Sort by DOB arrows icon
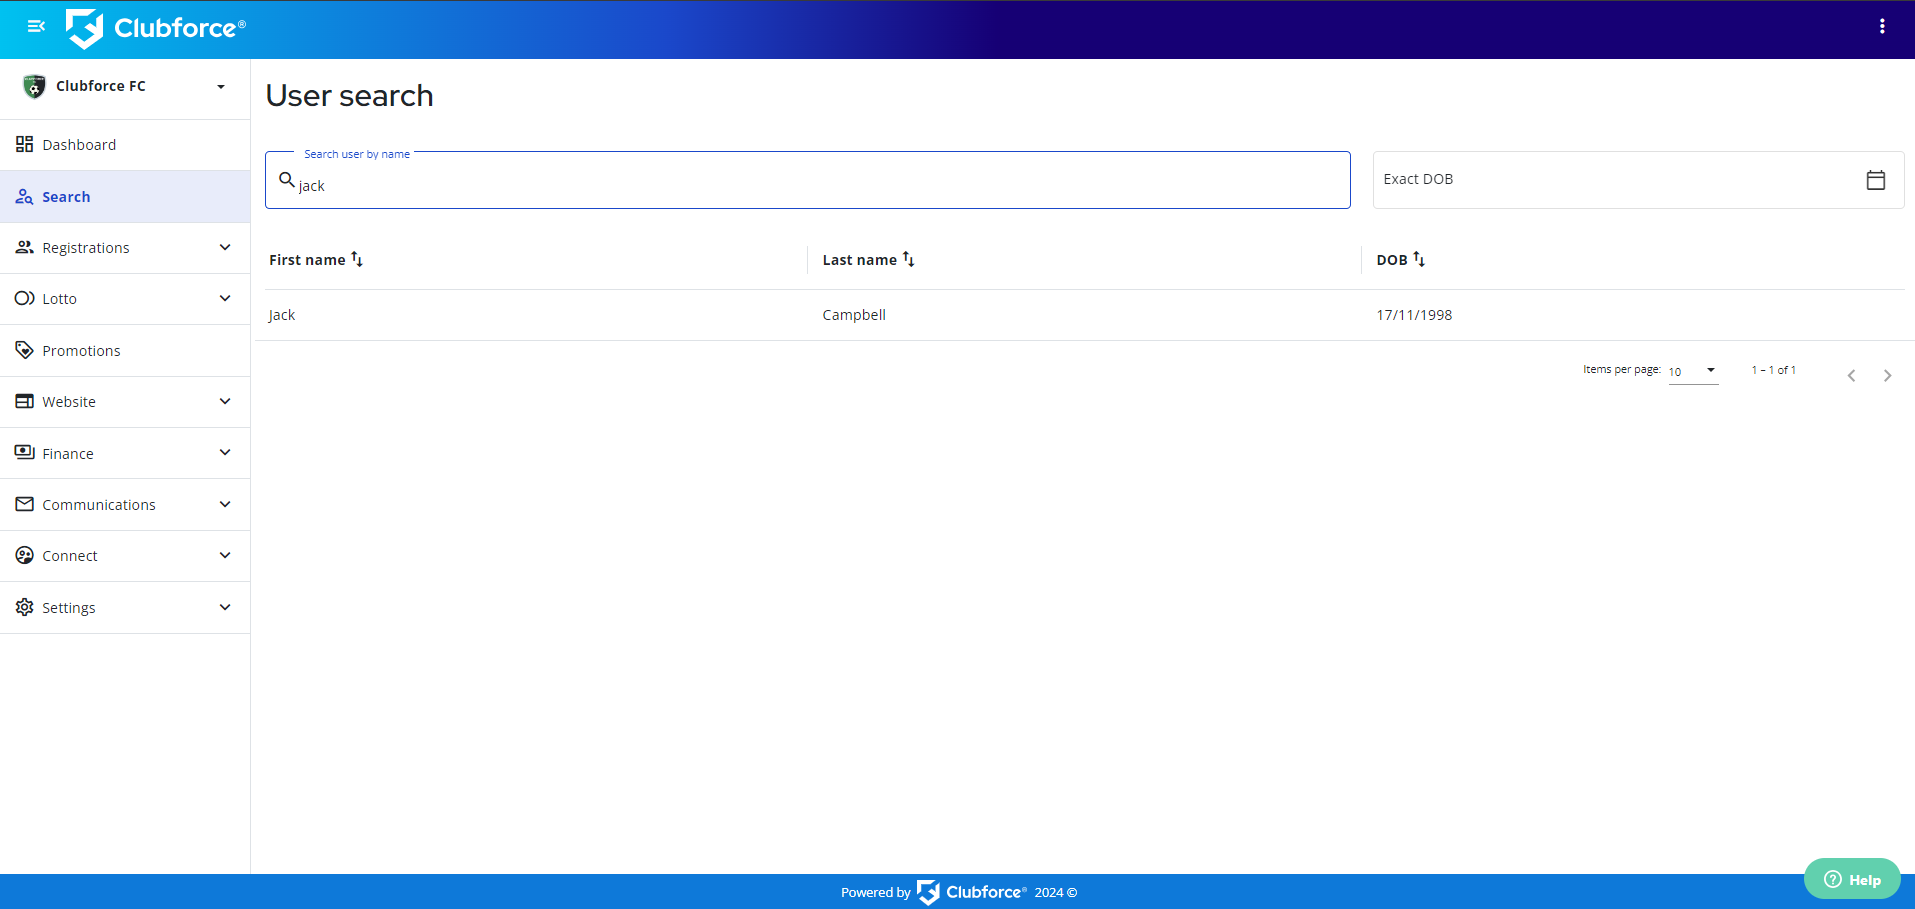The width and height of the screenshot is (1915, 909). point(1419,259)
